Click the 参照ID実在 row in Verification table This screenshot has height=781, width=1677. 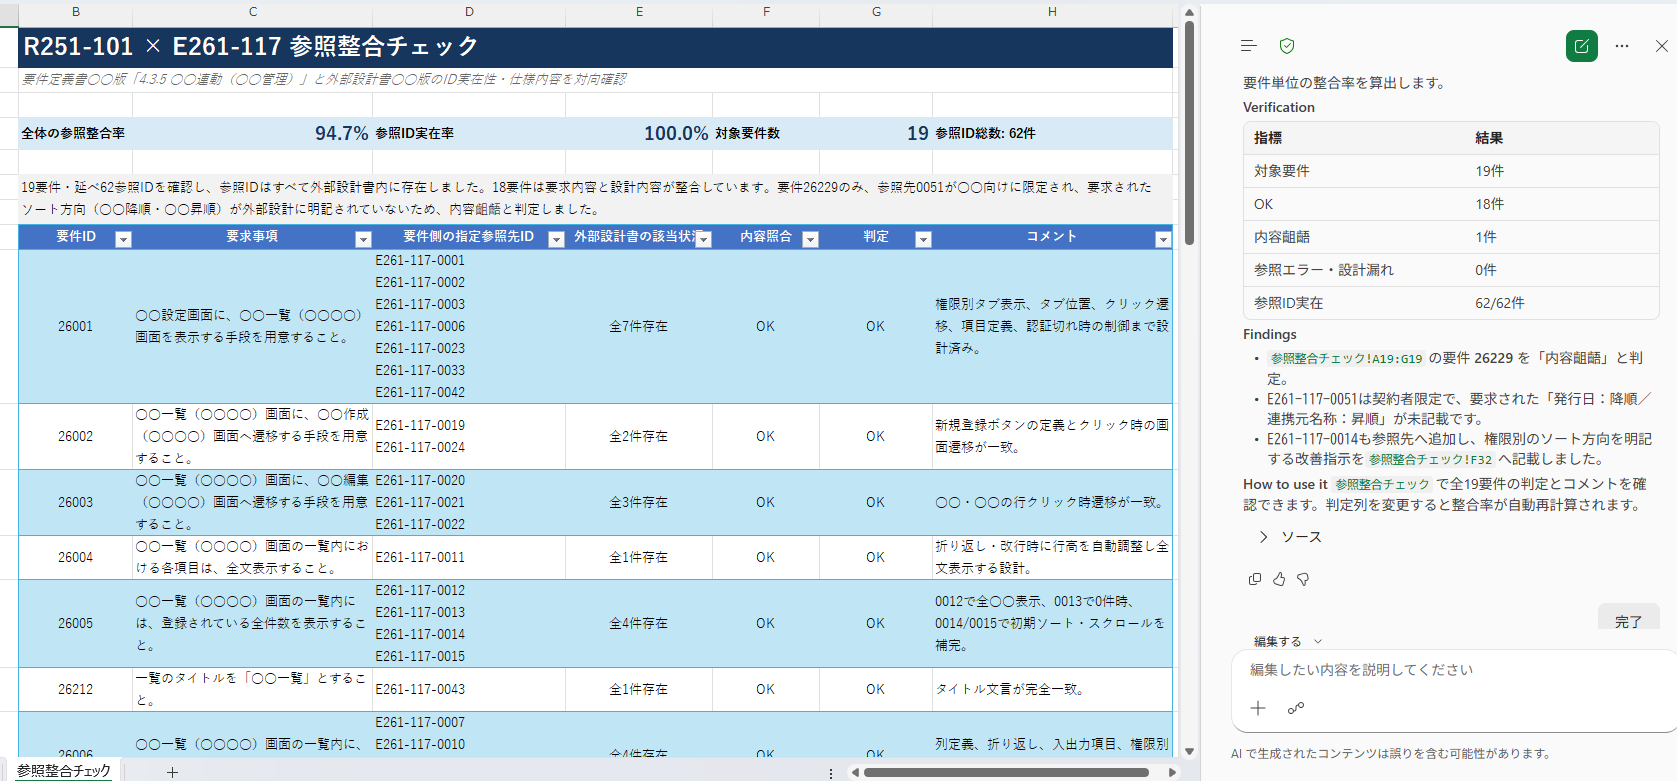pyautogui.click(x=1451, y=303)
